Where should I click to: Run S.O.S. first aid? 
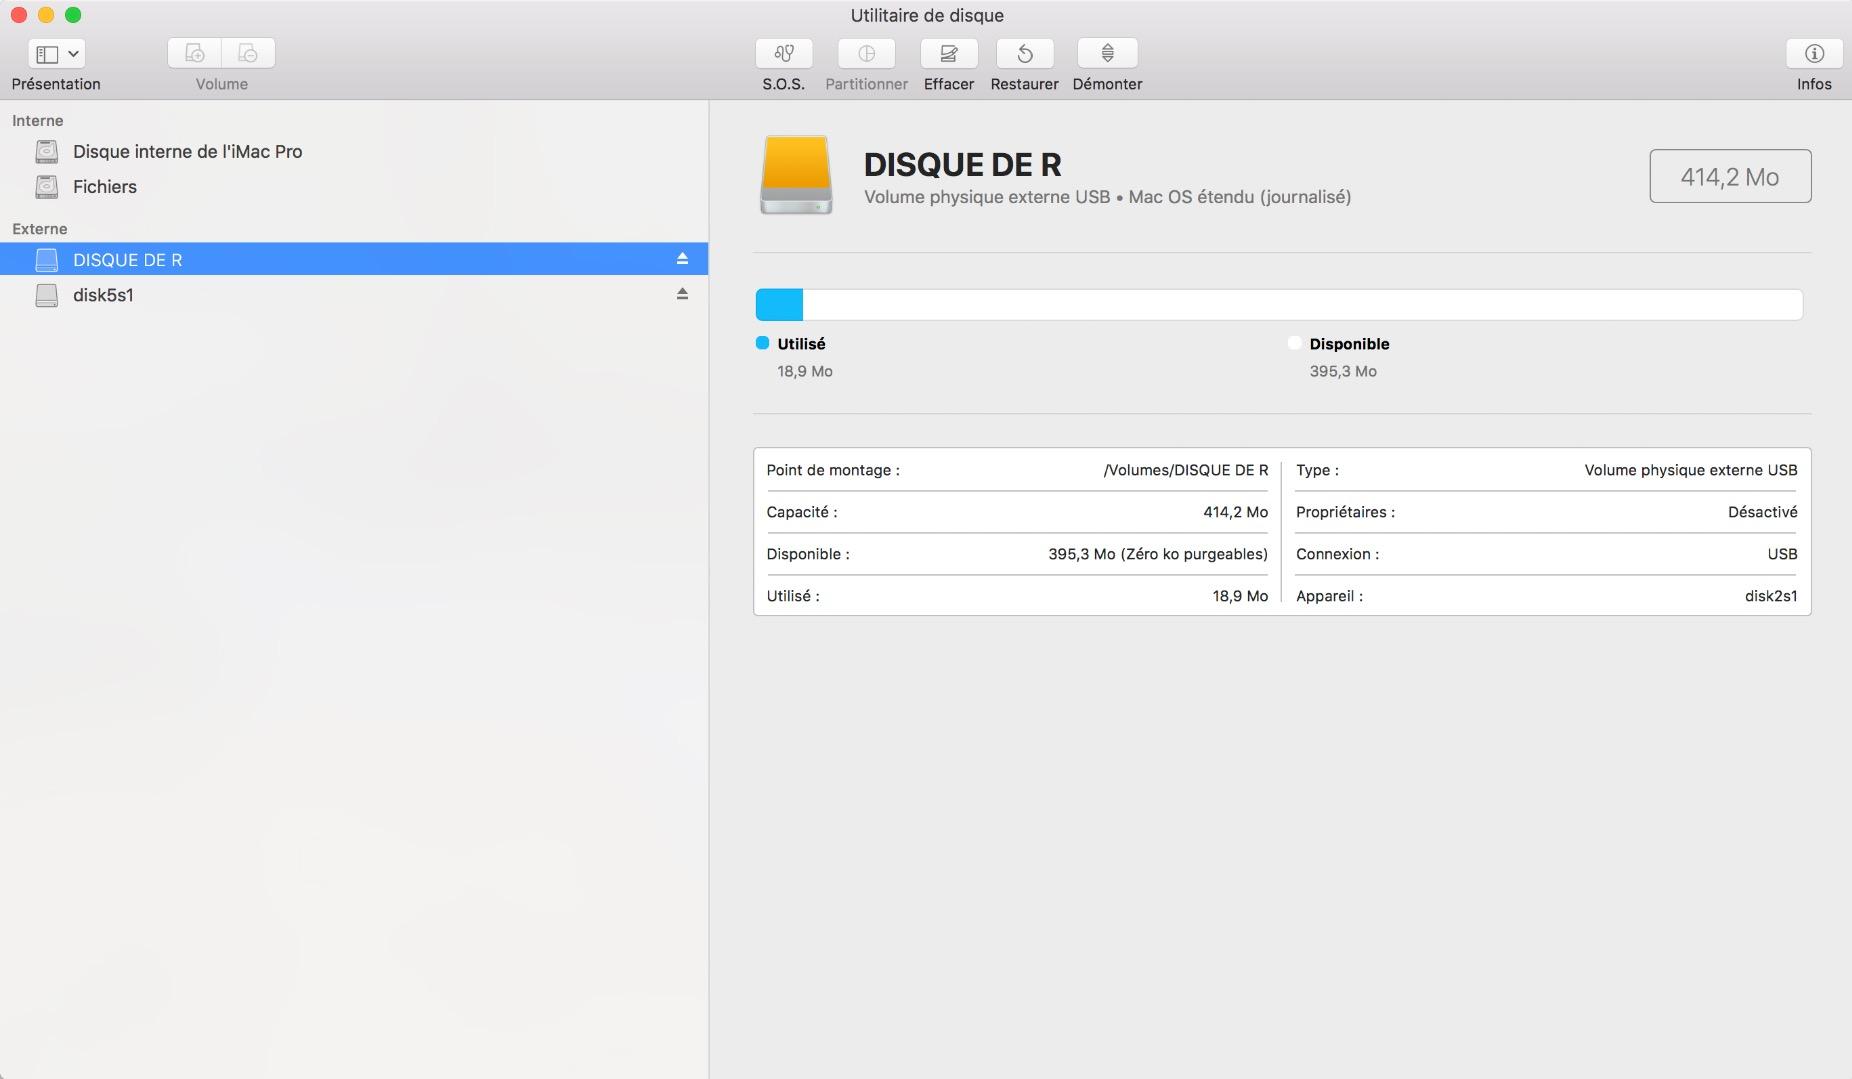pyautogui.click(x=784, y=54)
